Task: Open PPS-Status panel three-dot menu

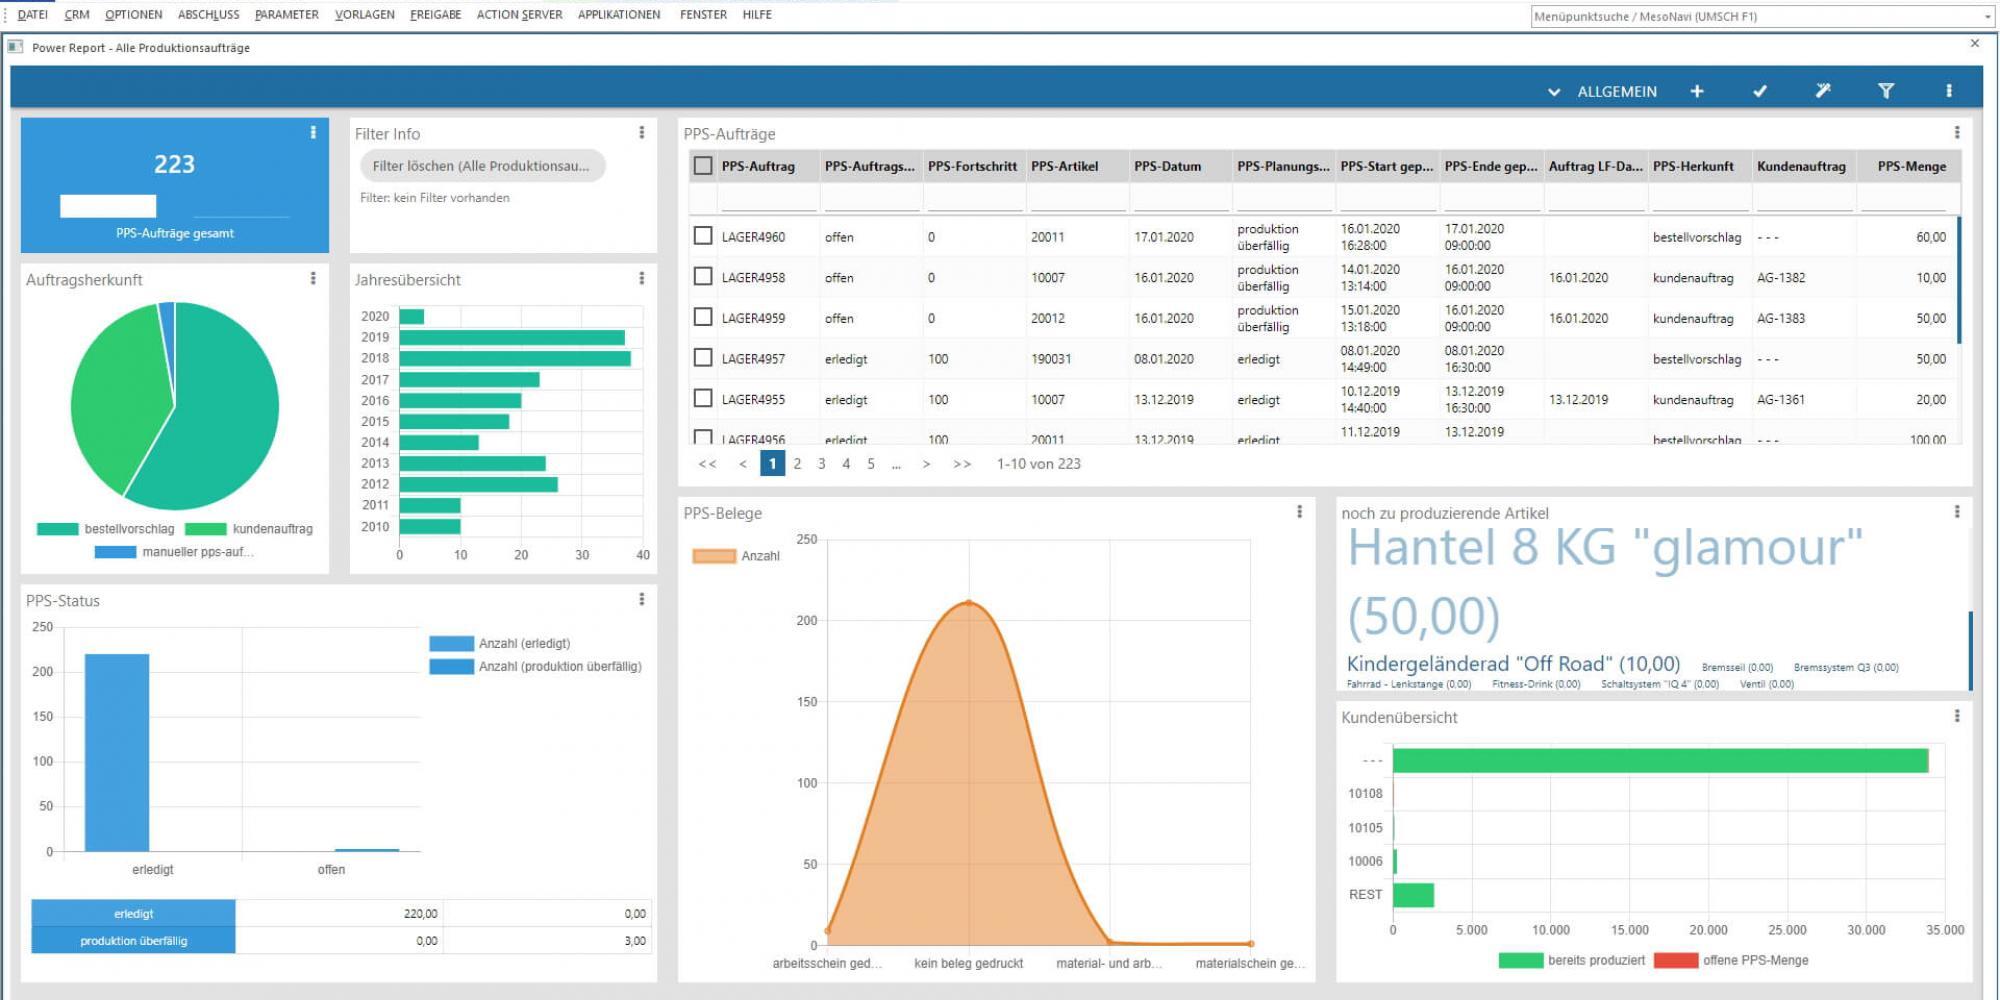Action: [x=642, y=599]
